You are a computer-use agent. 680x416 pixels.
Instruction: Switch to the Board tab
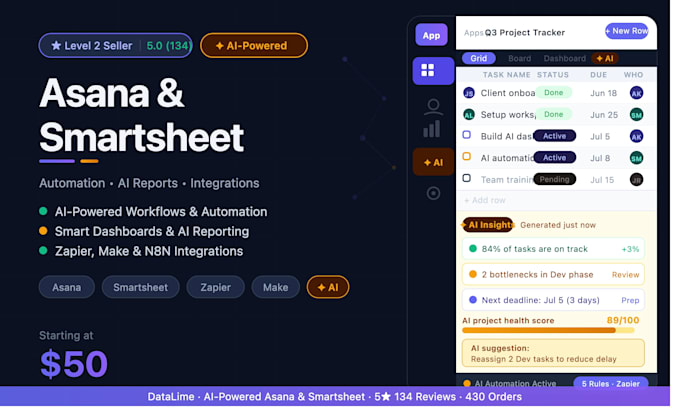519,59
